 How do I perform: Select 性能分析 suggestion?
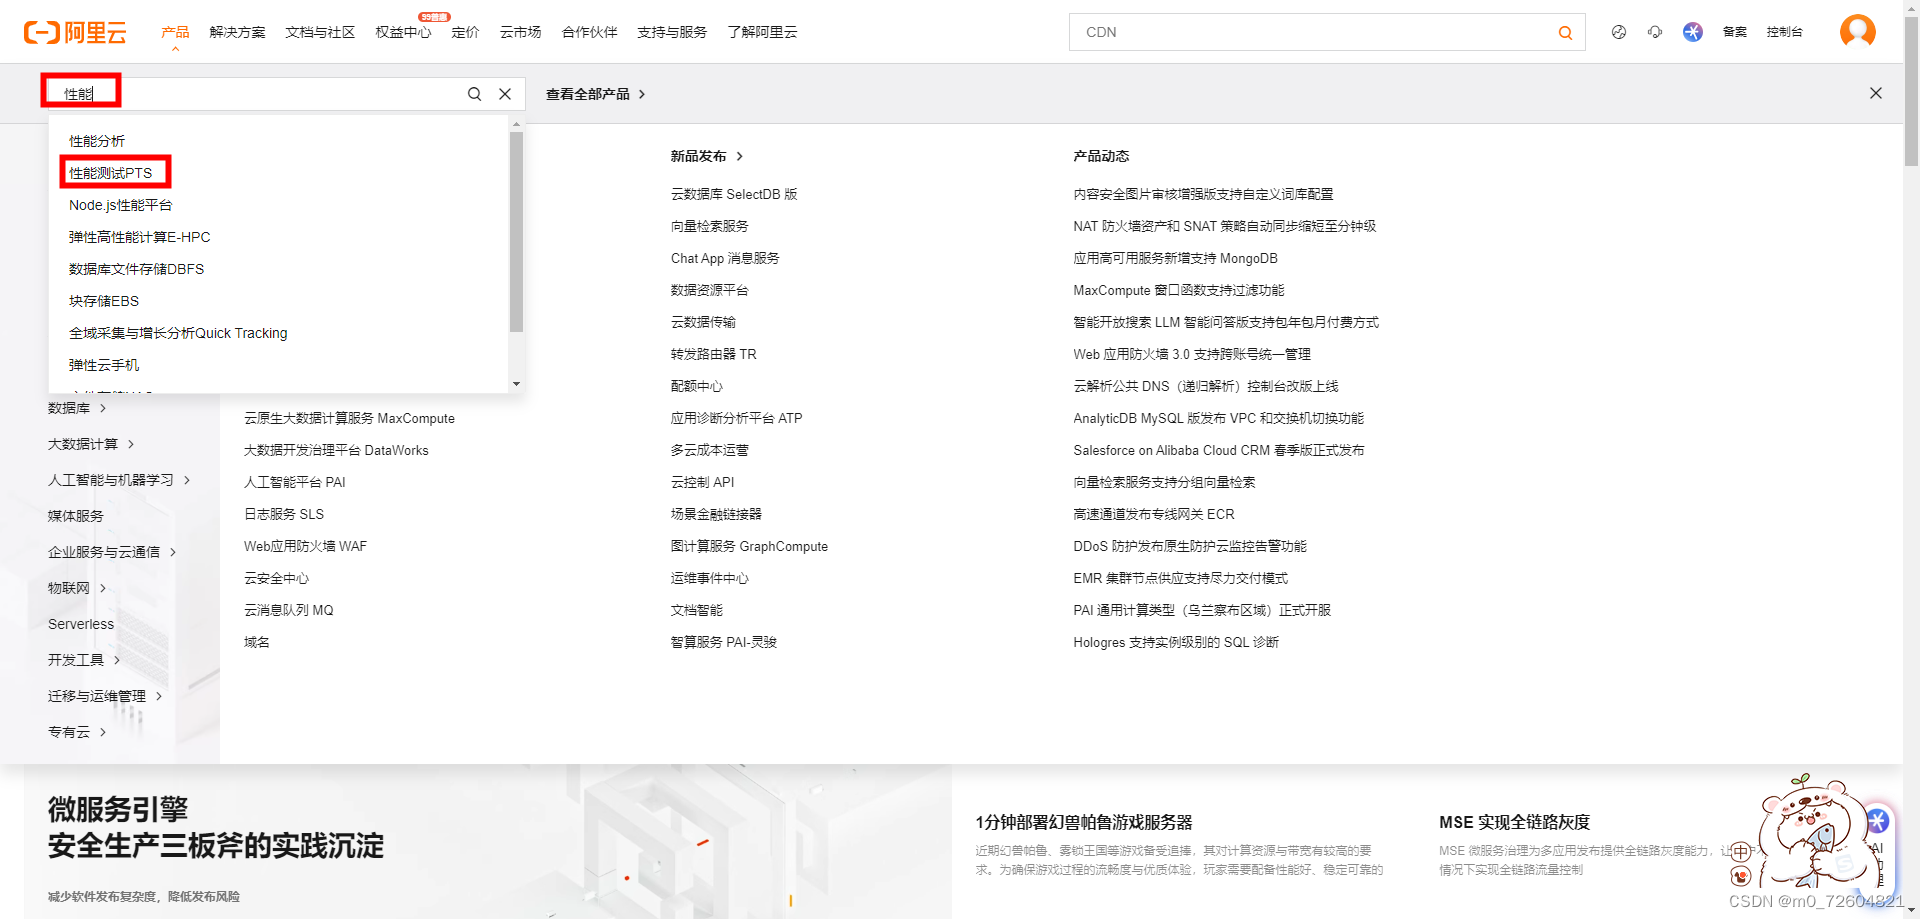(97, 141)
